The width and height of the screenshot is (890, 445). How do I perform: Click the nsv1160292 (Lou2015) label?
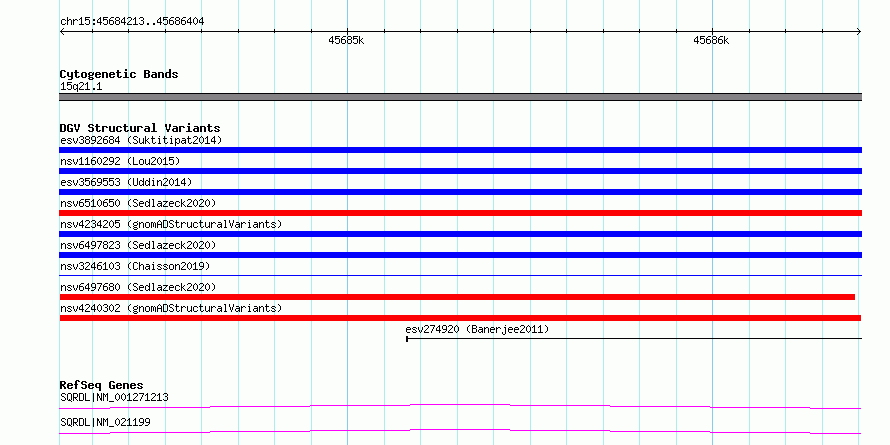click(120, 161)
